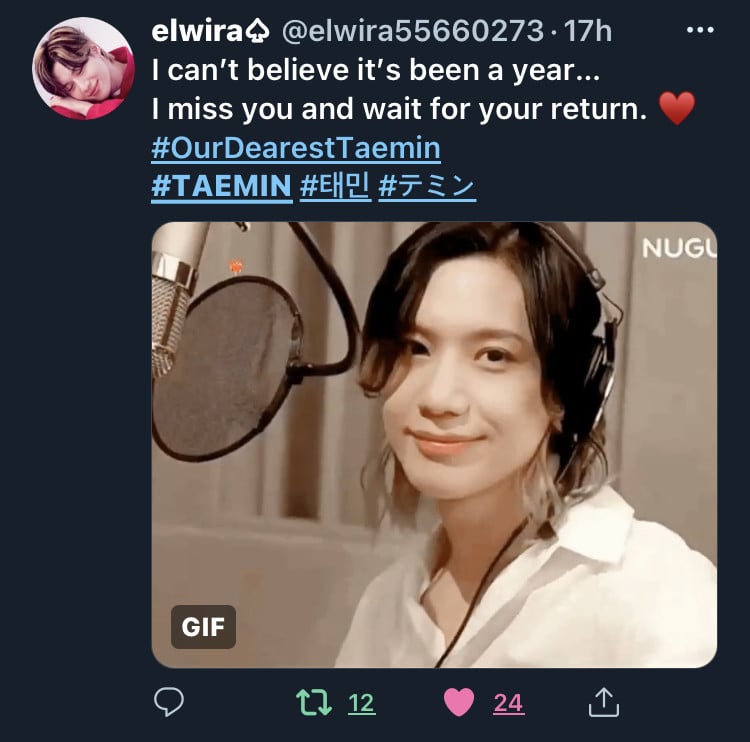Open the bold #TAEMIN hashtag
The image size is (750, 742).
[221, 186]
